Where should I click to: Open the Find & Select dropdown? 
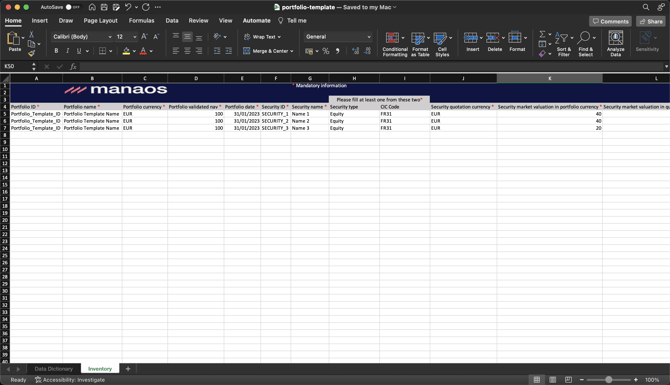pyautogui.click(x=585, y=44)
